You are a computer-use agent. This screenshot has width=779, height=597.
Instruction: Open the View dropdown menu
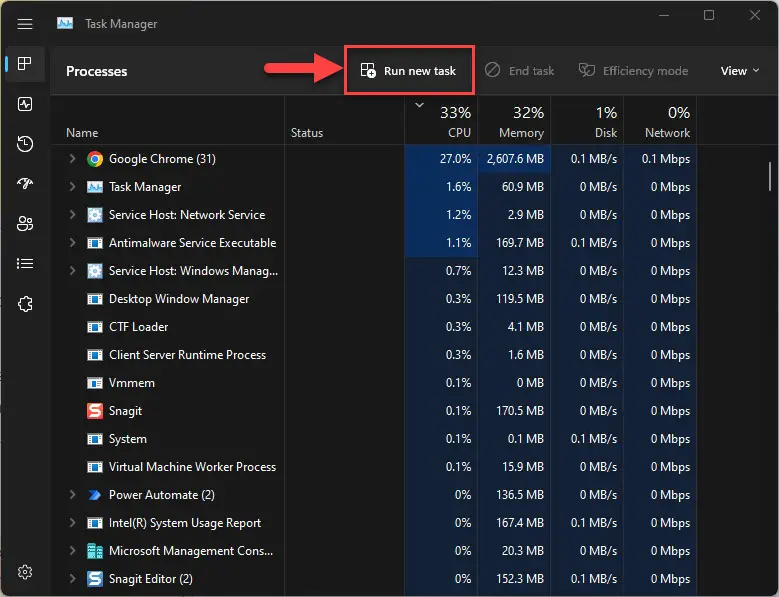(740, 71)
